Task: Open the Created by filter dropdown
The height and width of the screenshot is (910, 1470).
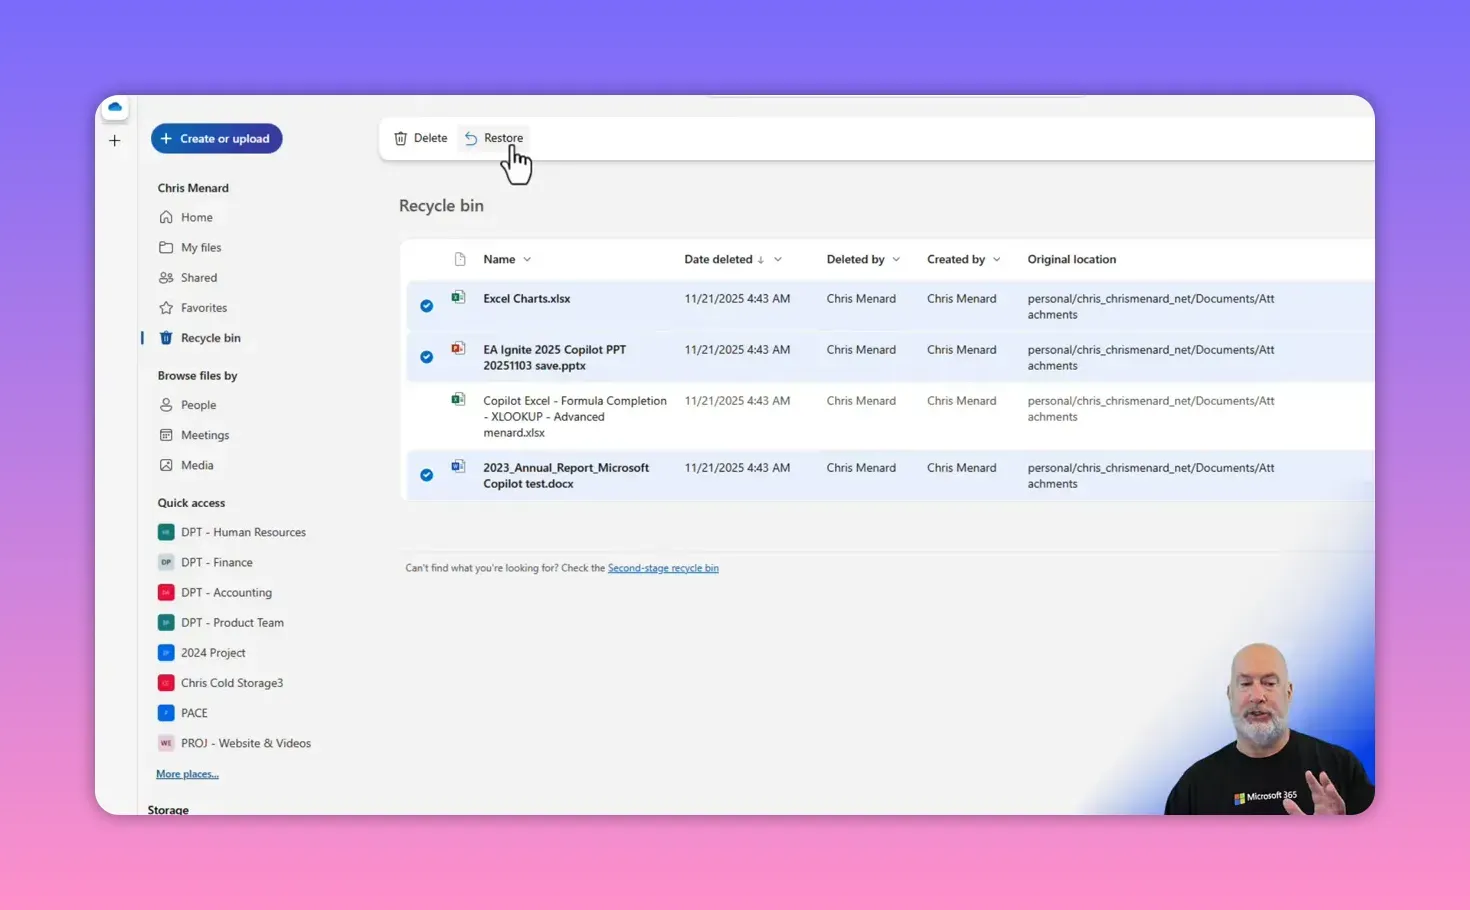Action: point(998,258)
